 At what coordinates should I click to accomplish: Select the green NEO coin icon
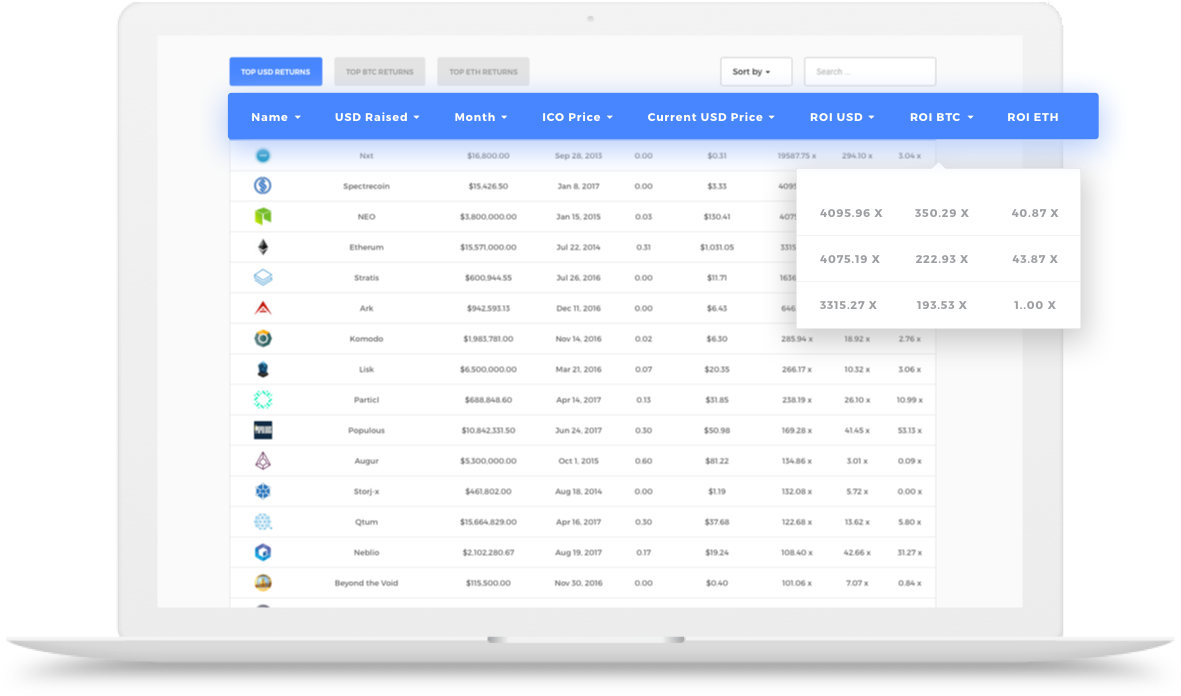tap(263, 216)
